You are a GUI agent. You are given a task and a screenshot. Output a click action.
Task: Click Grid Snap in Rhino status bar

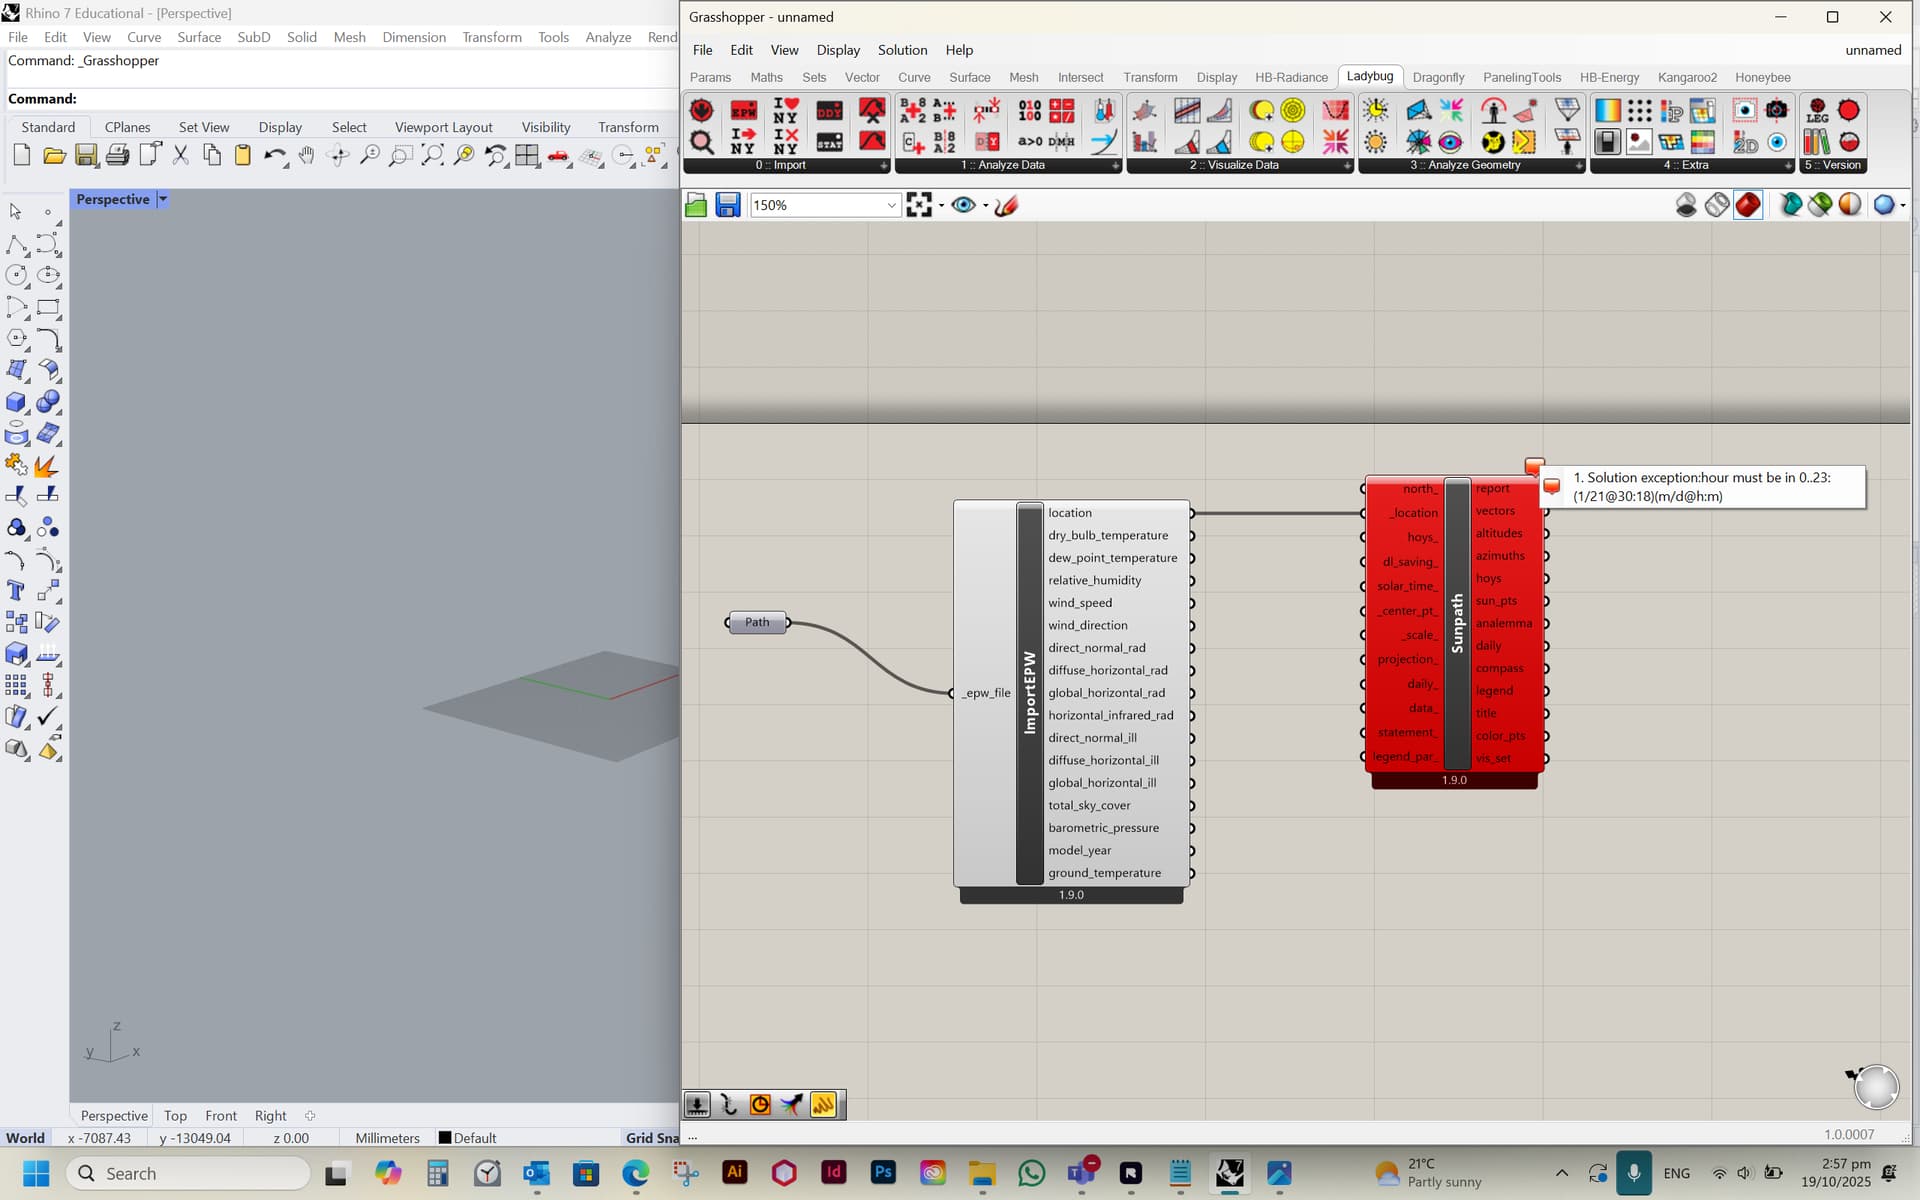652,1138
